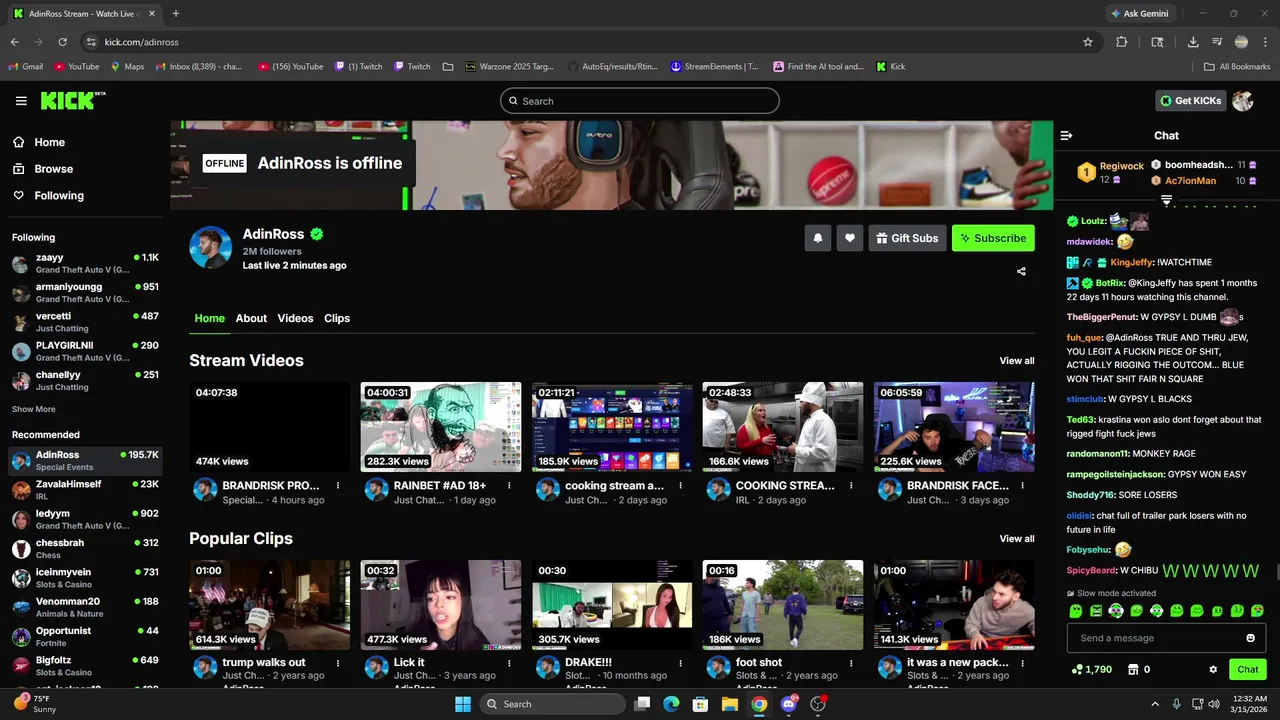Viewport: 1280px width, 720px height.
Task: Open vercetti channel in sidebar
Action: point(85,322)
